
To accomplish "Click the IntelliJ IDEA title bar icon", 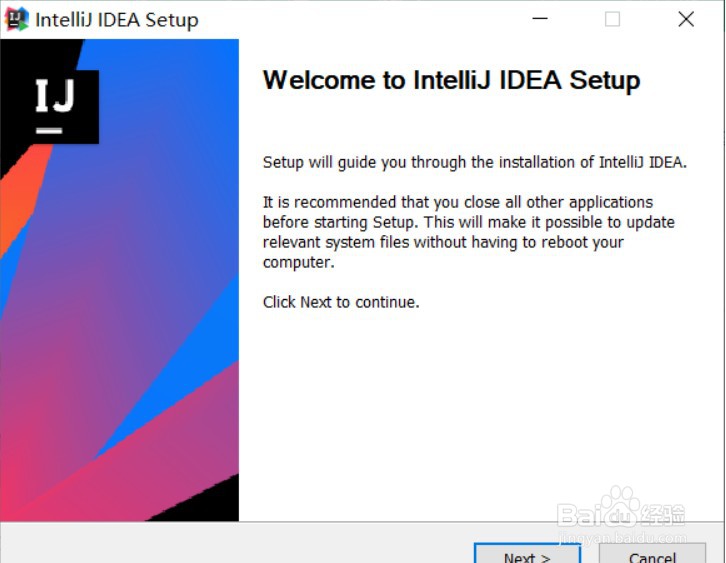I will coord(17,19).
